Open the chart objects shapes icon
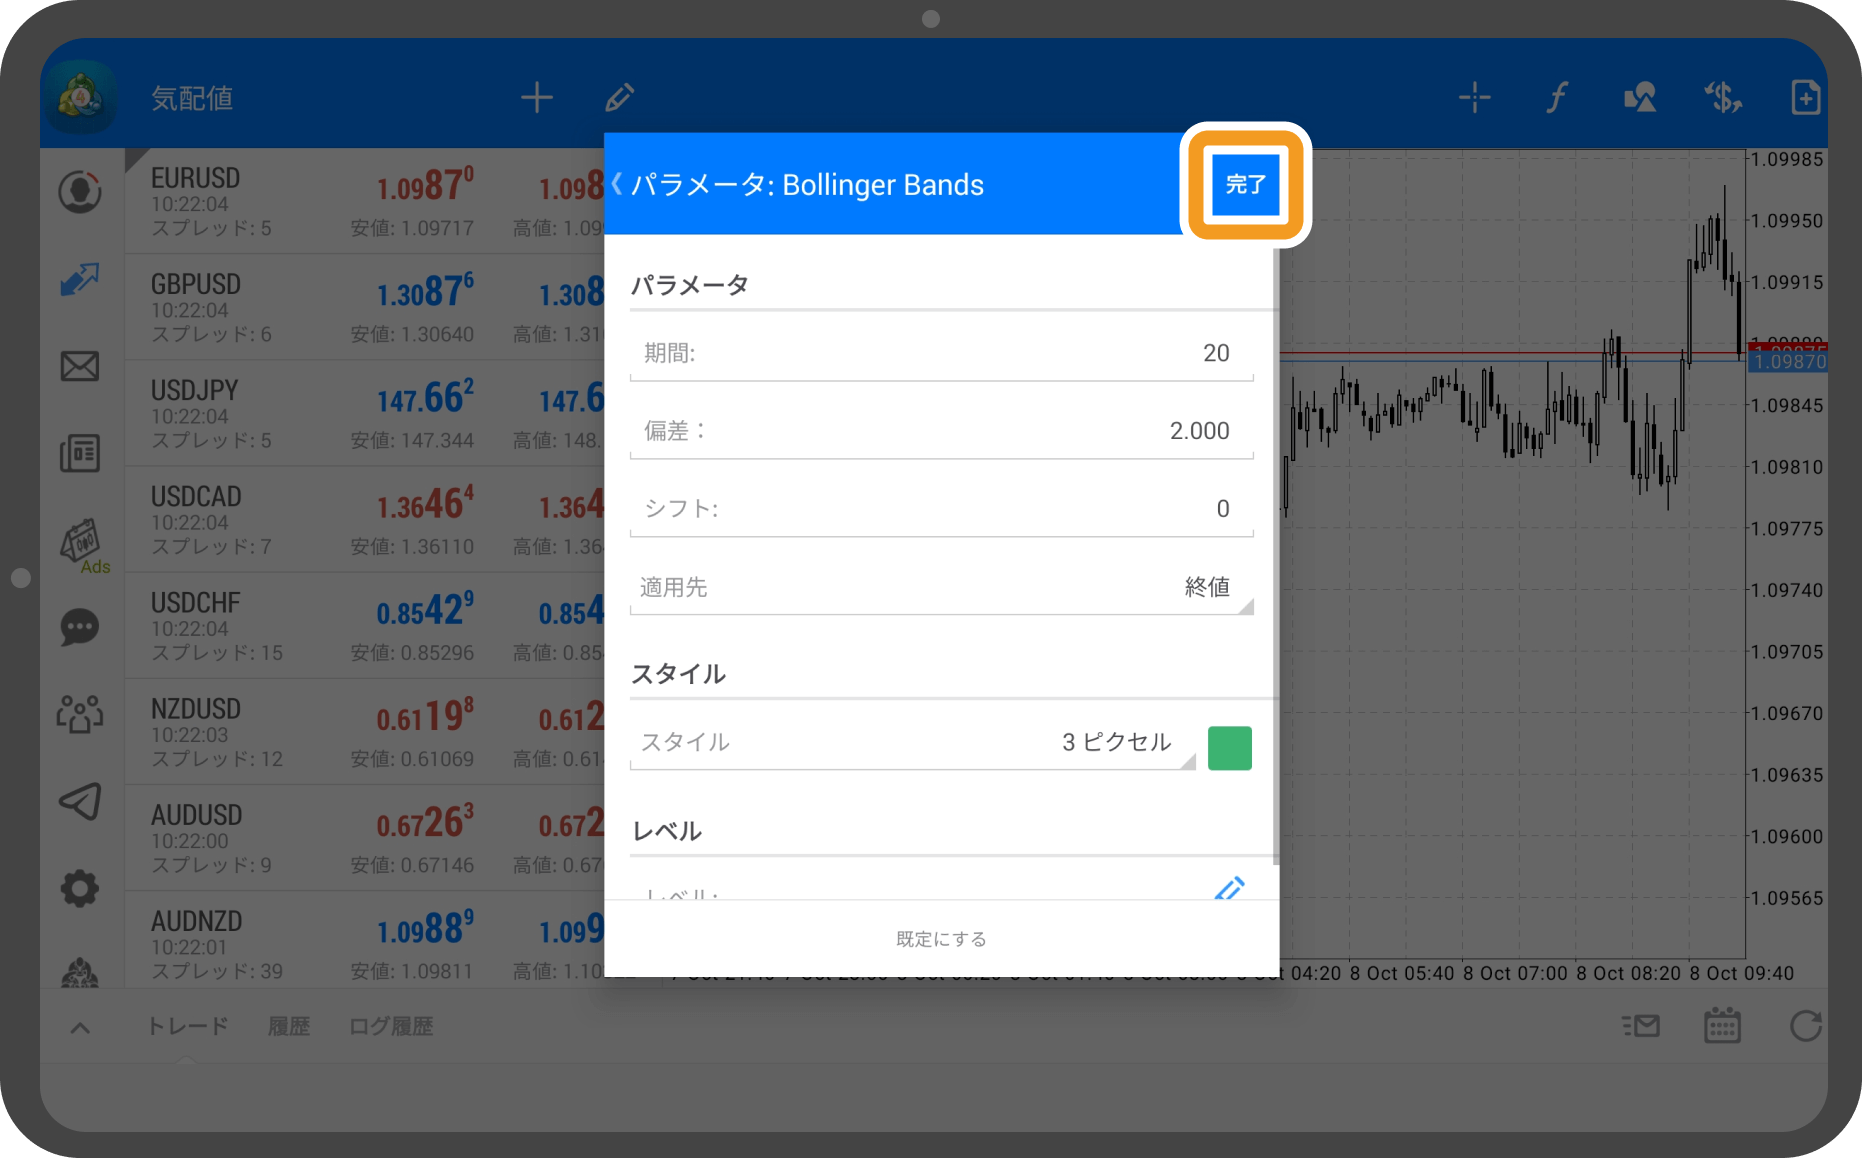This screenshot has height=1158, width=1862. (x=1640, y=97)
